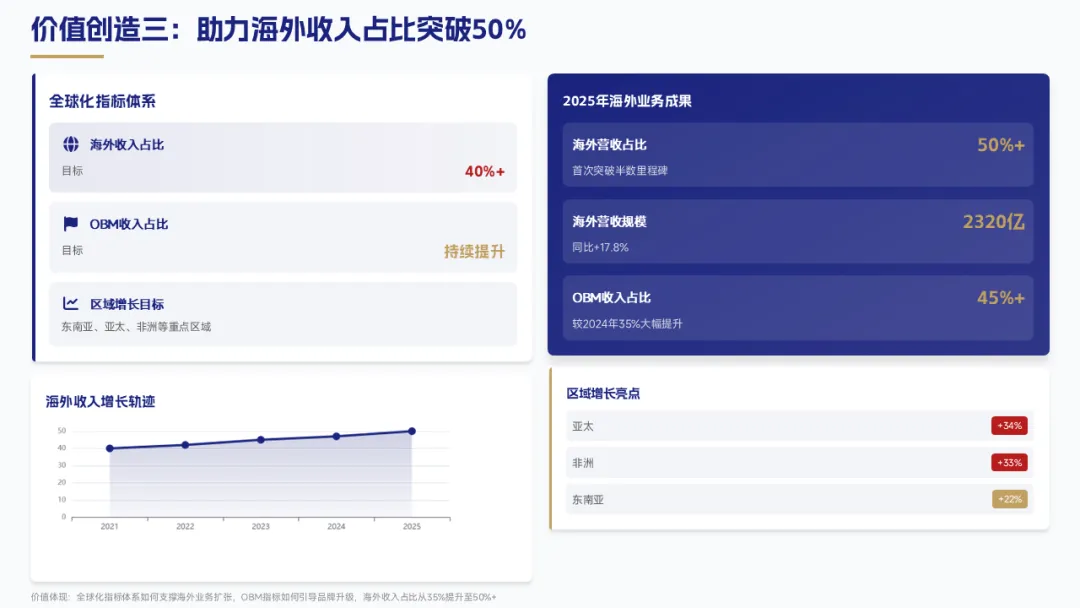Click the globe icon beside 海外收入占比
Viewport: 1080px width, 608px height.
[71, 144]
